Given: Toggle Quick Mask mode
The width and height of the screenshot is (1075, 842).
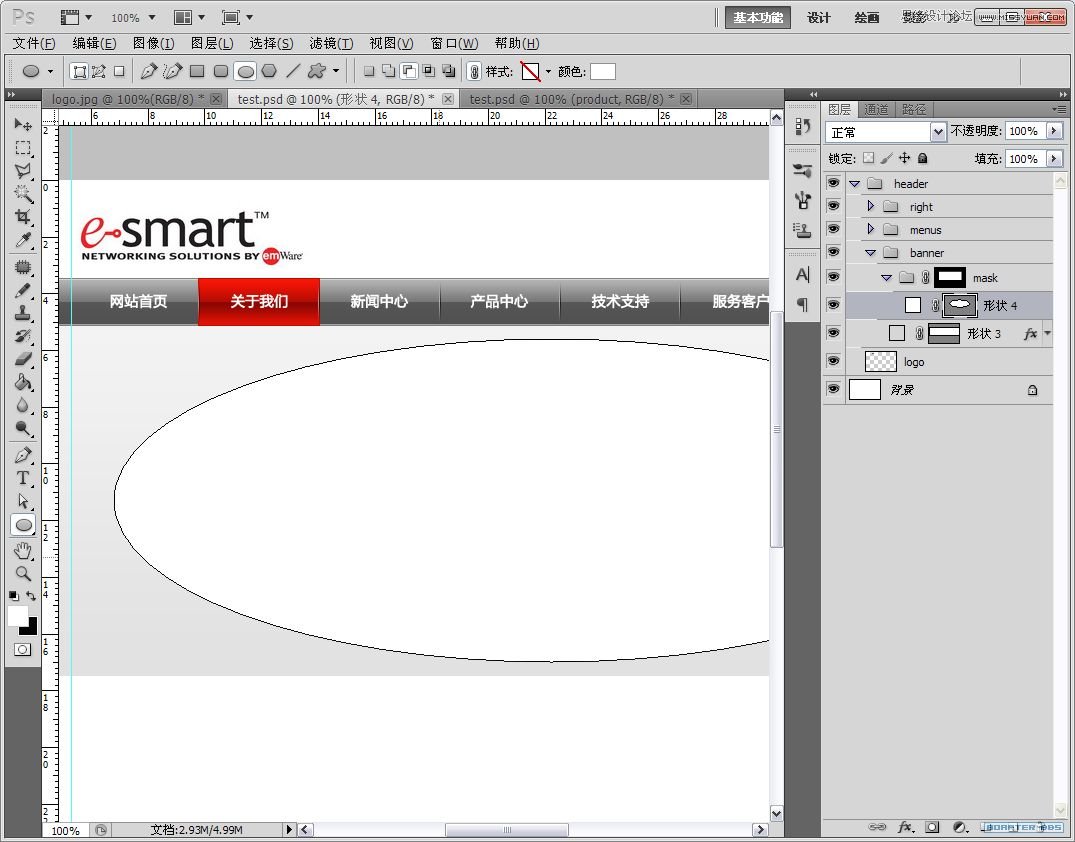Looking at the screenshot, I should [23, 649].
